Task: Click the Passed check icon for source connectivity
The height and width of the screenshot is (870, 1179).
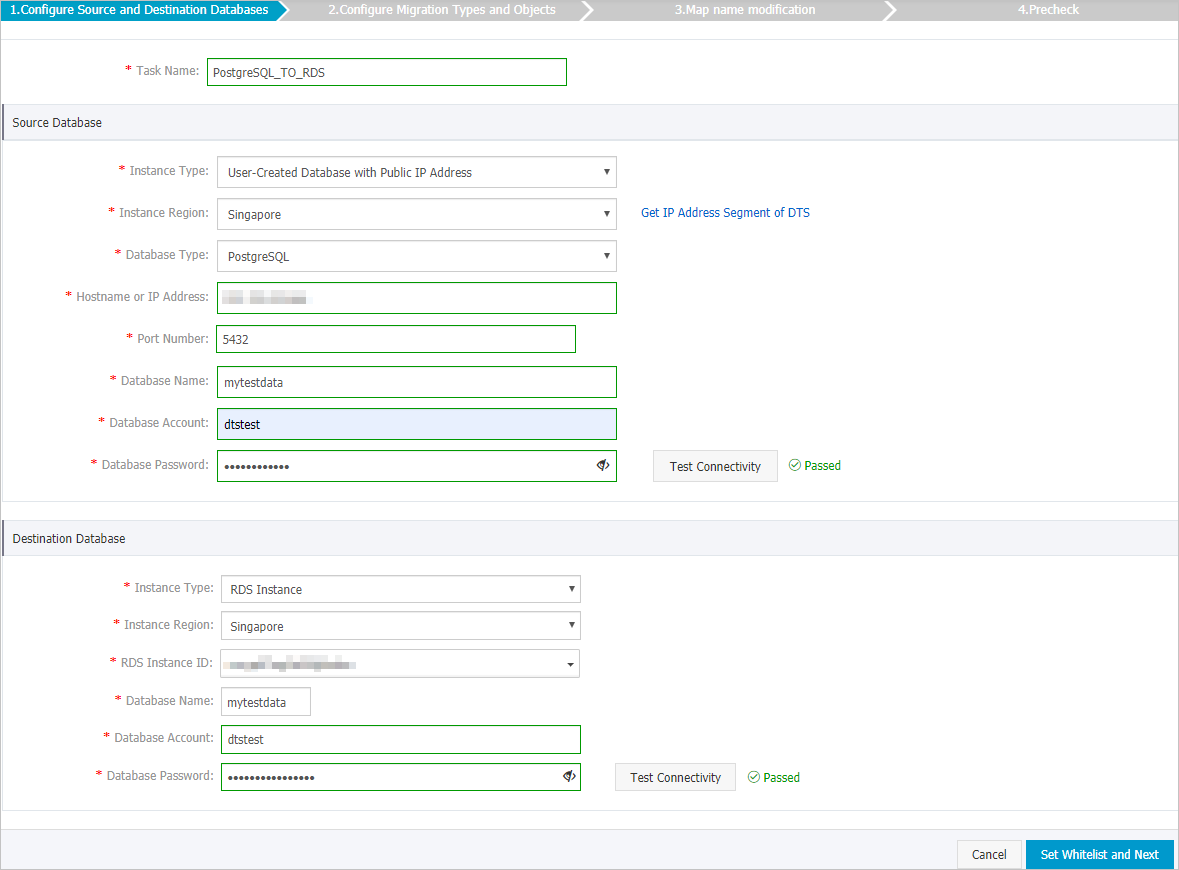Action: click(x=794, y=465)
